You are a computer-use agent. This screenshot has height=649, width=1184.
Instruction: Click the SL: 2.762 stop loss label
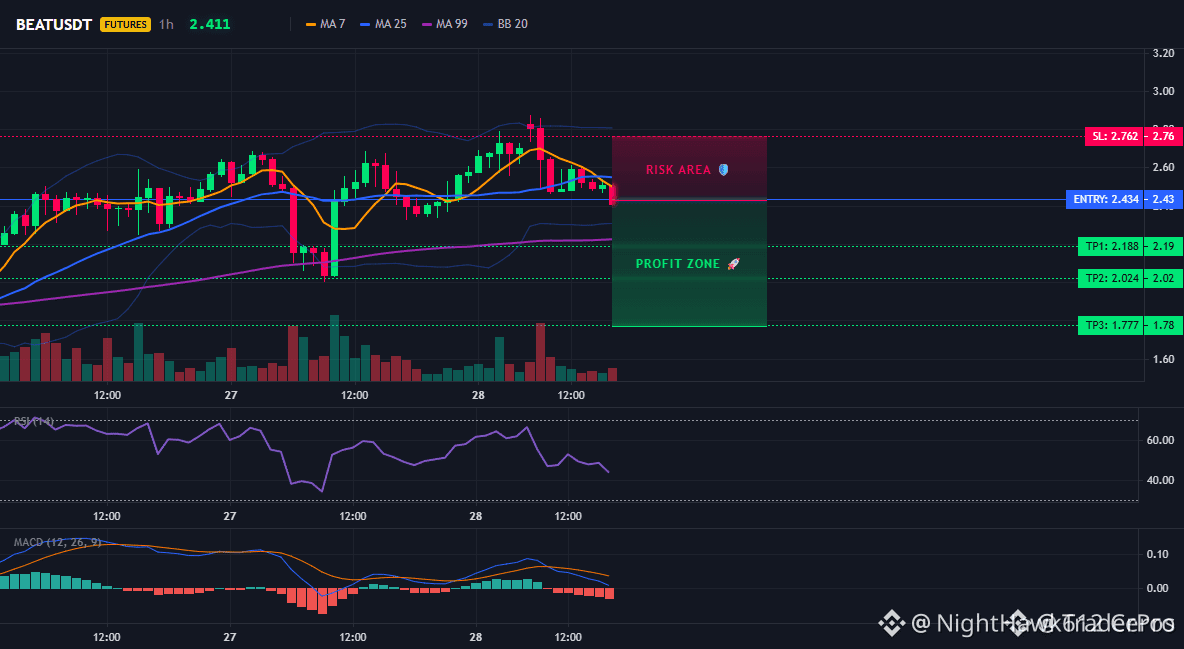click(1114, 137)
